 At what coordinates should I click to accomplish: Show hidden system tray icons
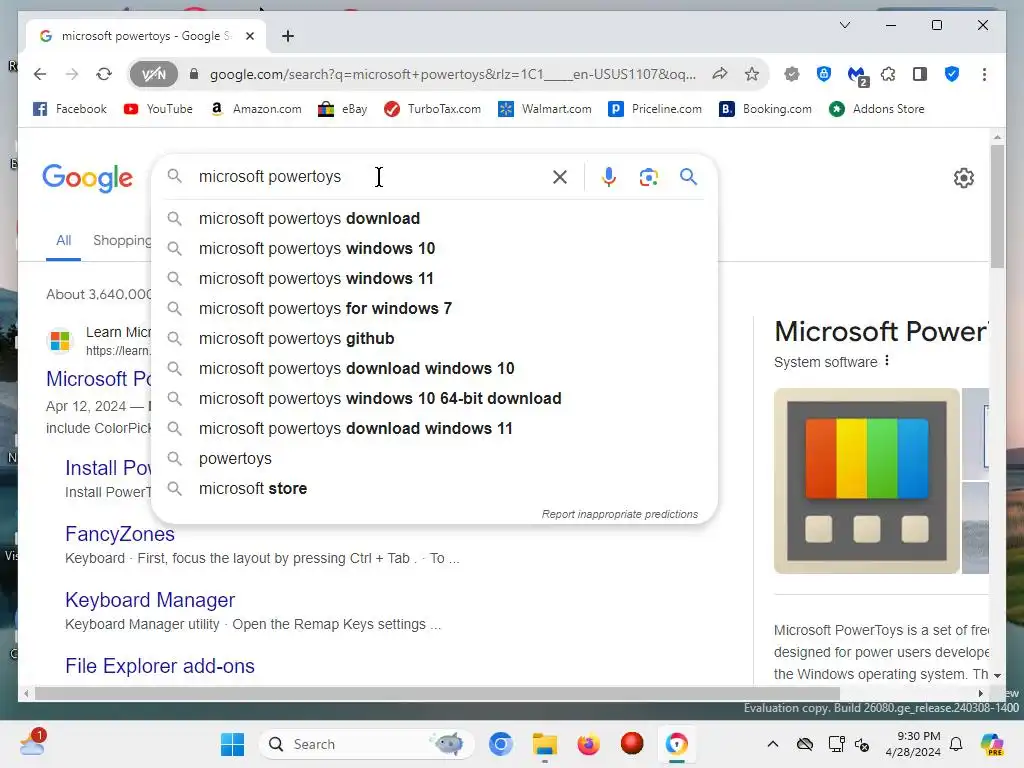coord(773,744)
